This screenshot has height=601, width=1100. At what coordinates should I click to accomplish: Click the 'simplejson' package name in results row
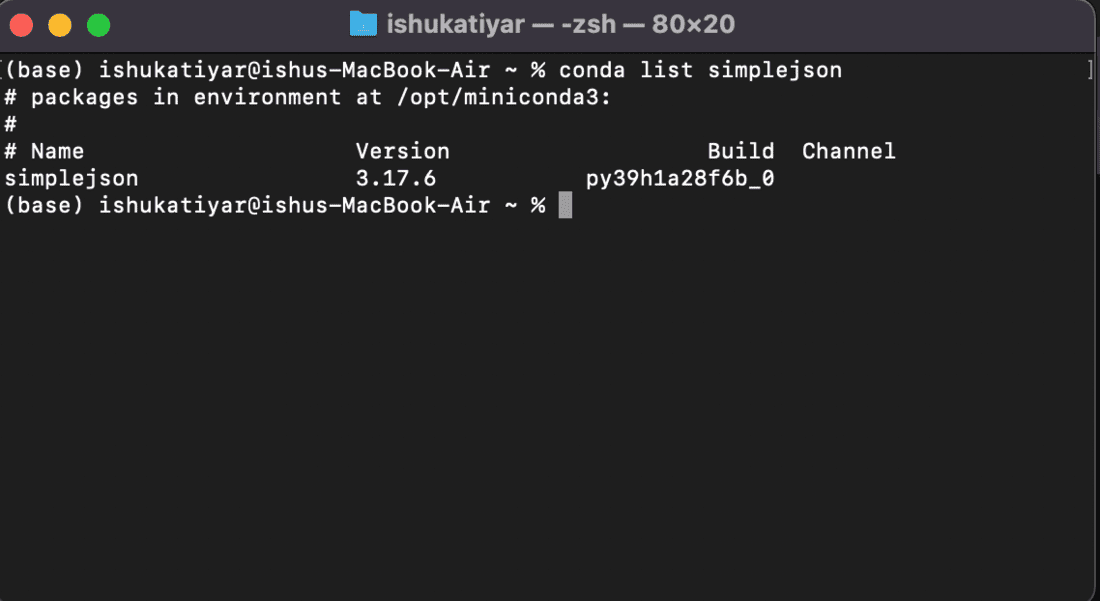72,179
